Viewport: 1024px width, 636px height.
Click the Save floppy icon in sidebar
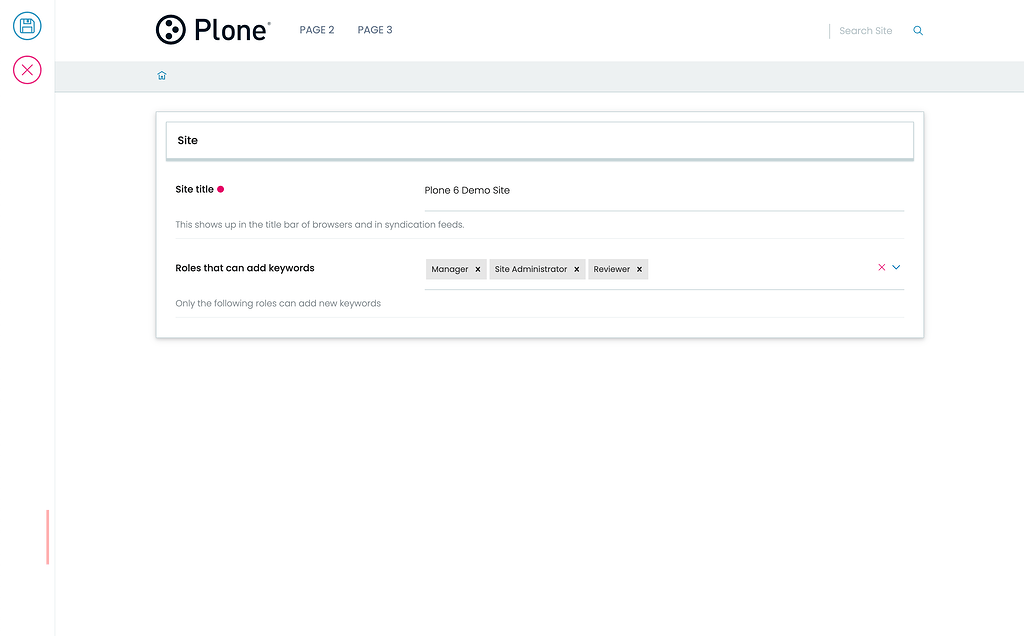(26, 26)
